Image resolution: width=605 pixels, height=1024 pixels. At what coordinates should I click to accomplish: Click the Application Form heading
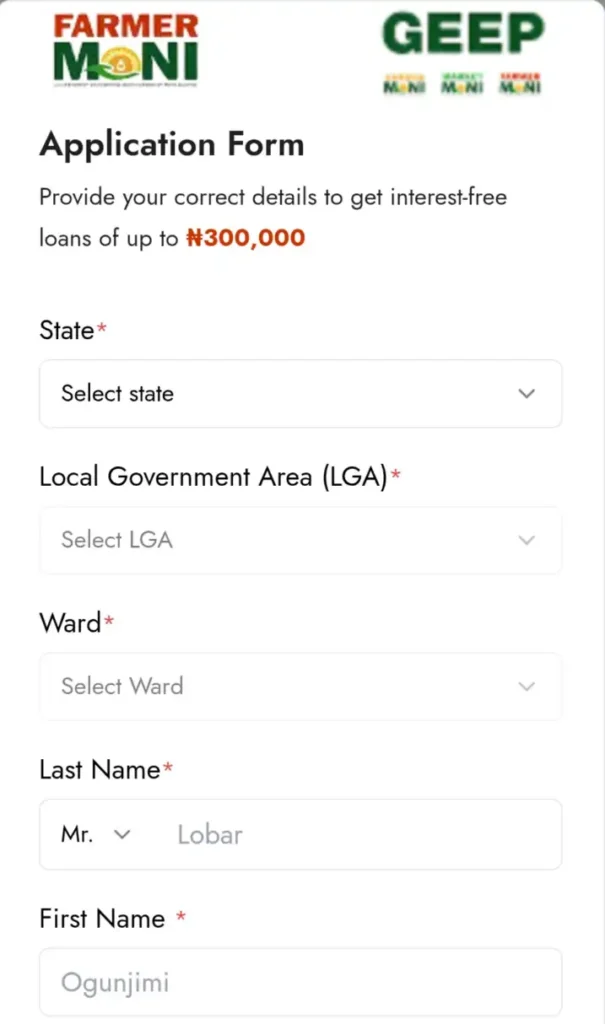(x=171, y=144)
